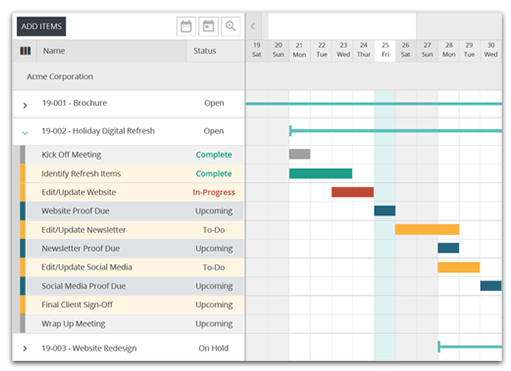Select the 19-003 - Website Redesign name
This screenshot has height=371, width=511.
click(89, 348)
